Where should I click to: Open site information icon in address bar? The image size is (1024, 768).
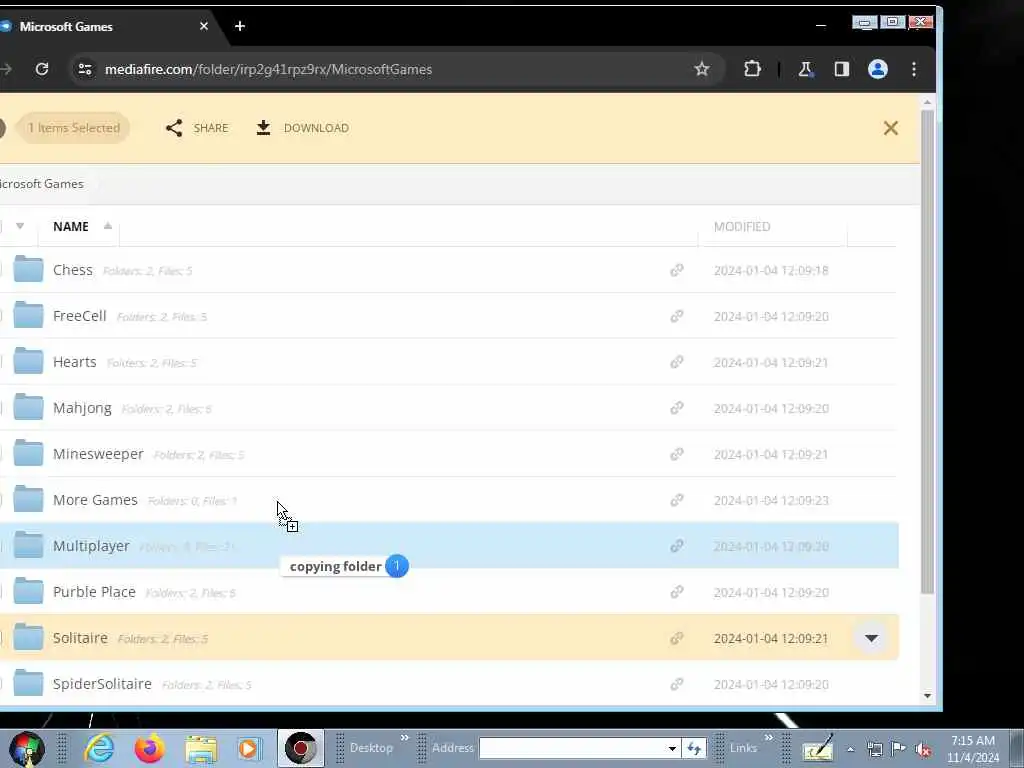click(85, 69)
